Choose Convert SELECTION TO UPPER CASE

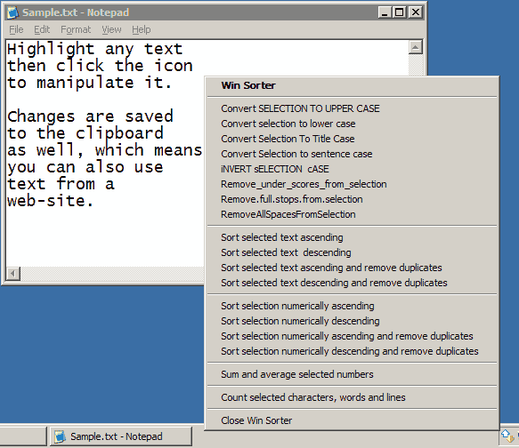click(x=352, y=108)
